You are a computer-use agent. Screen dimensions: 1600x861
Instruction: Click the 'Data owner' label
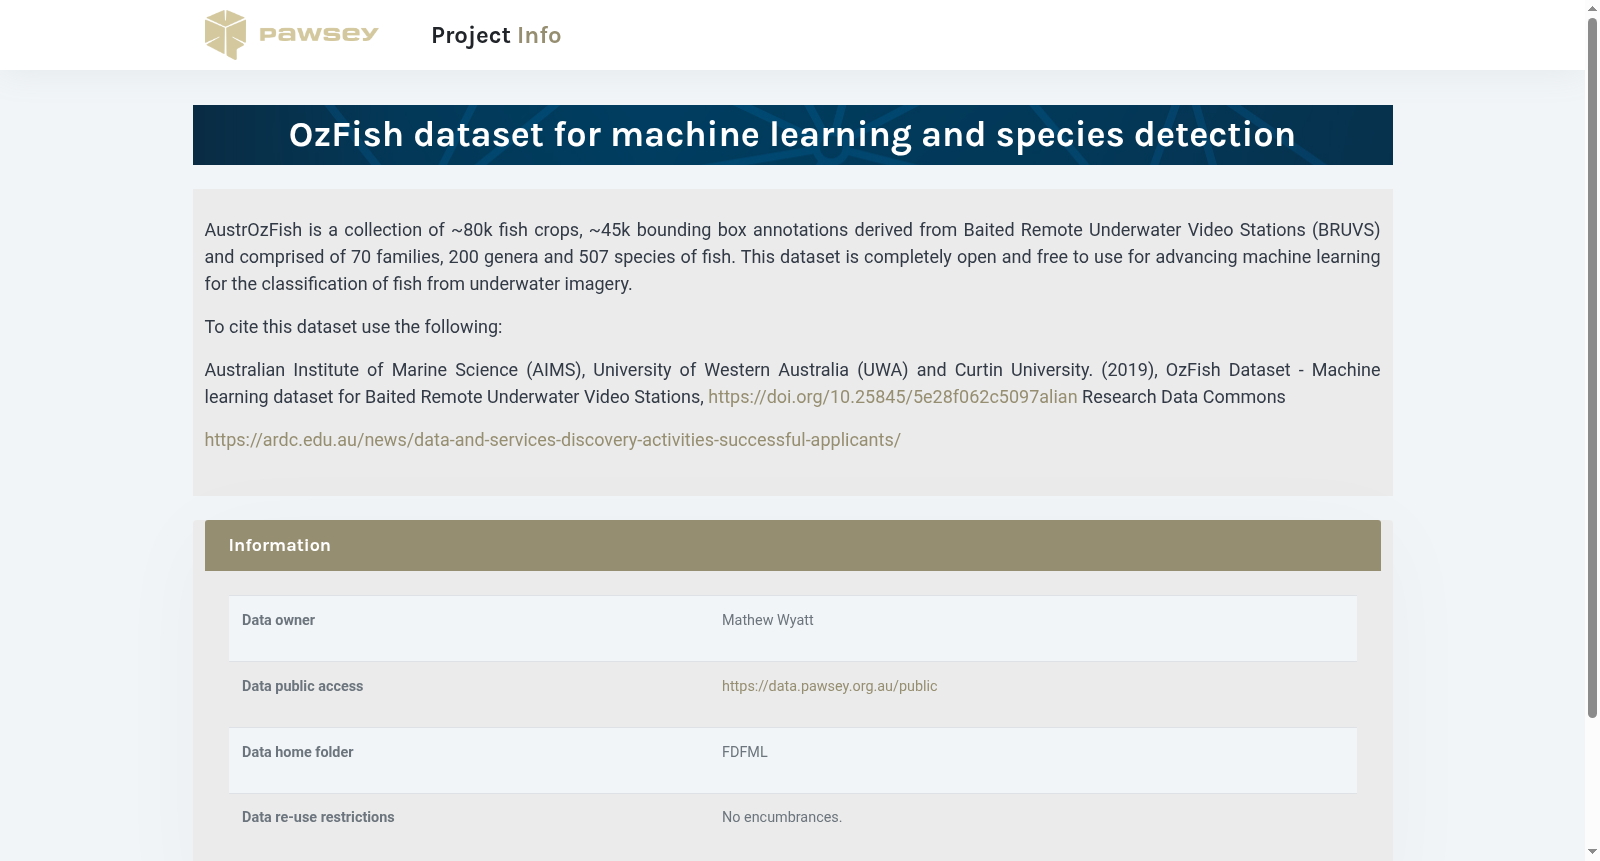(x=278, y=620)
